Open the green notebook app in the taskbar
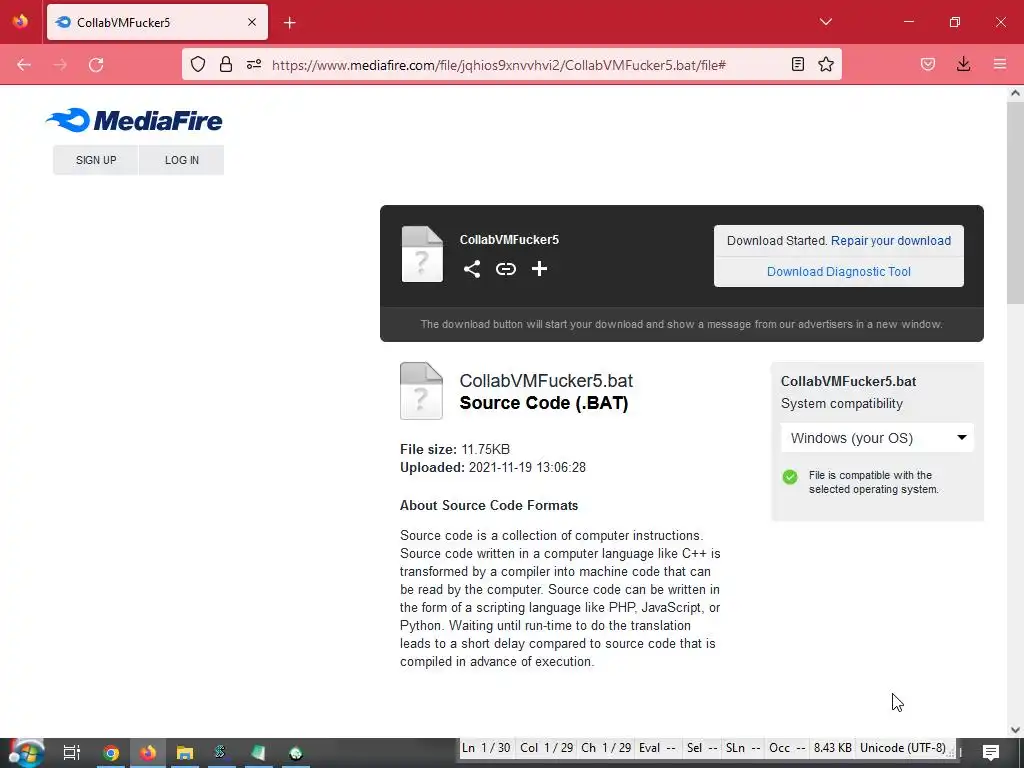This screenshot has height=768, width=1024. coord(258,753)
